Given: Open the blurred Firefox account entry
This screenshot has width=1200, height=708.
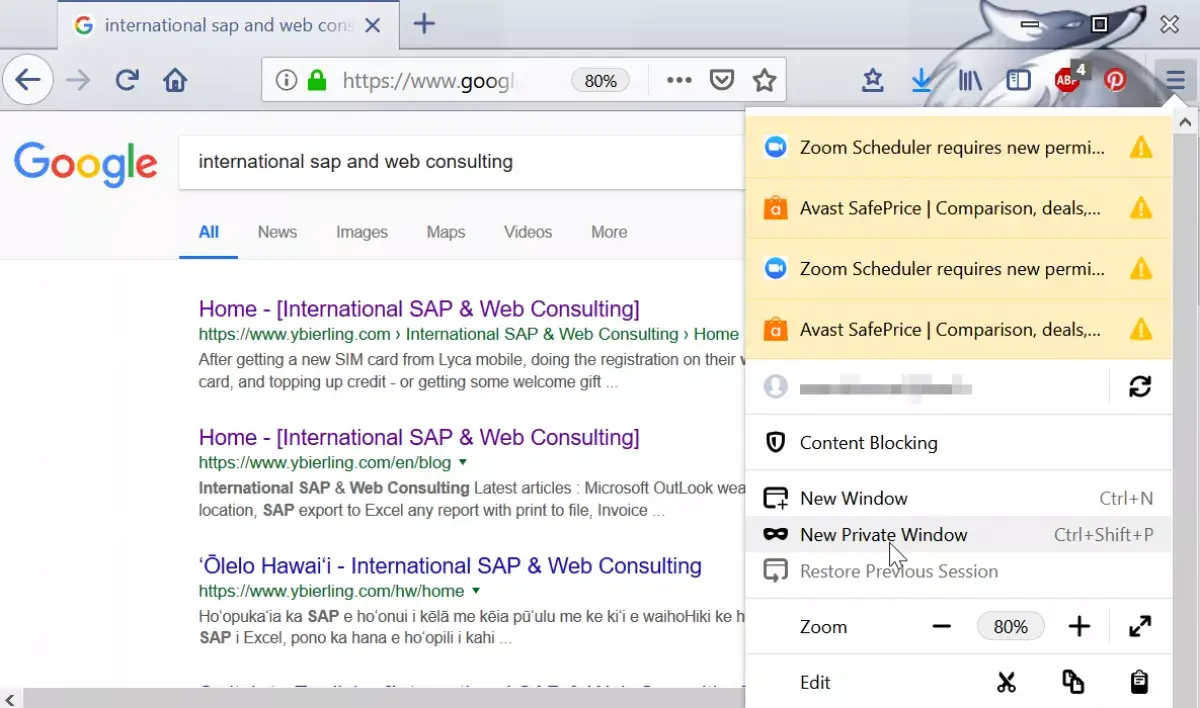Looking at the screenshot, I should pos(927,386).
